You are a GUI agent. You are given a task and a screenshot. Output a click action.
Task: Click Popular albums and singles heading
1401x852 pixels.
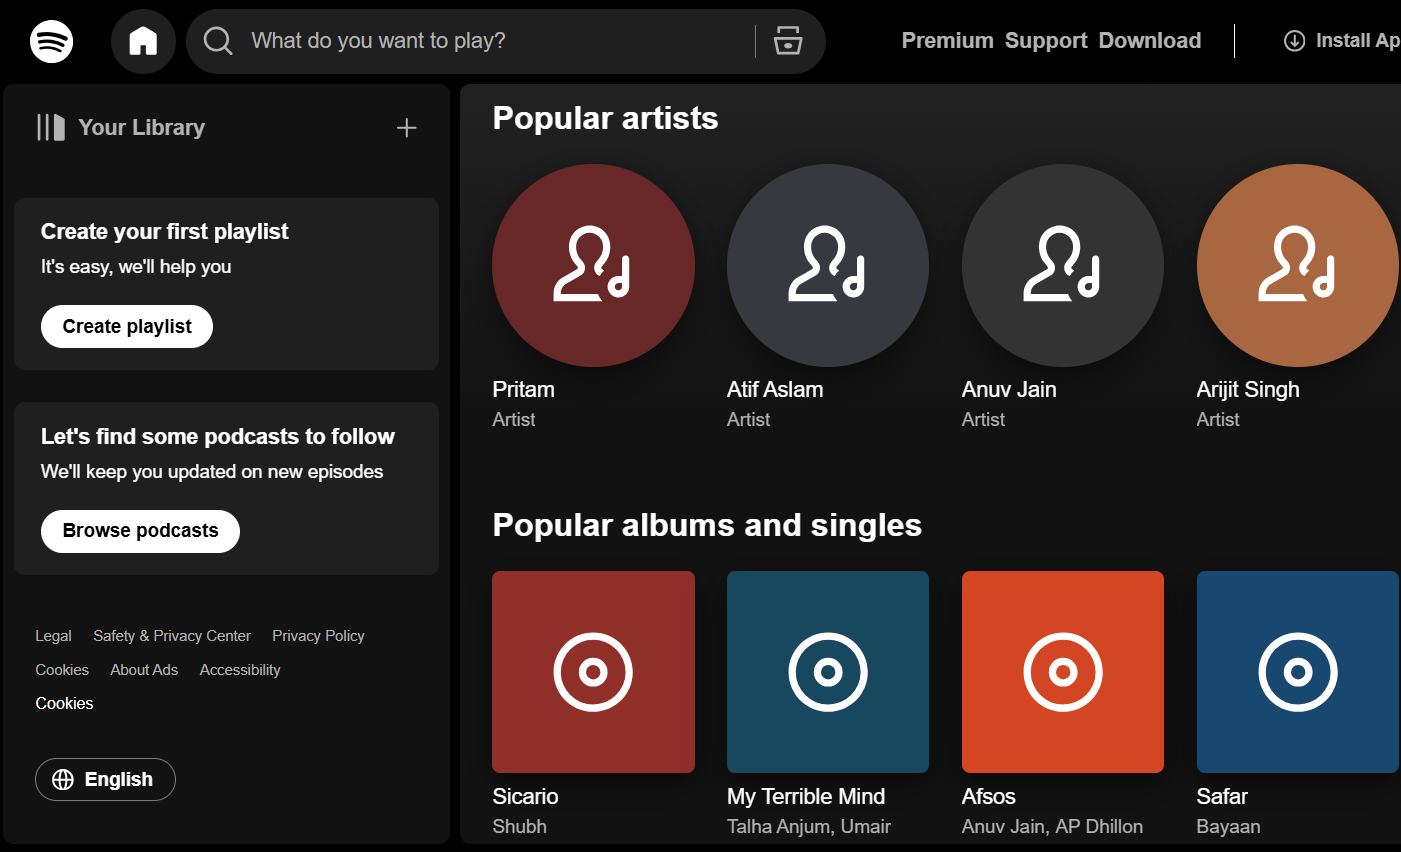(x=707, y=525)
